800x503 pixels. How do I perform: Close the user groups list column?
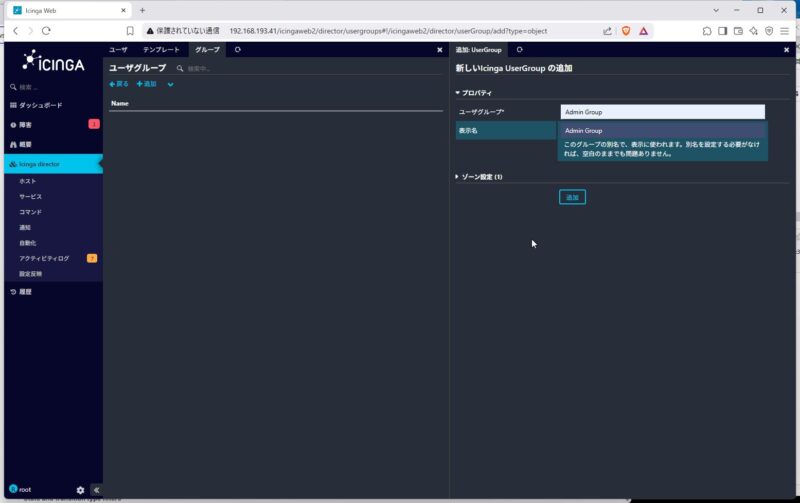coord(439,50)
